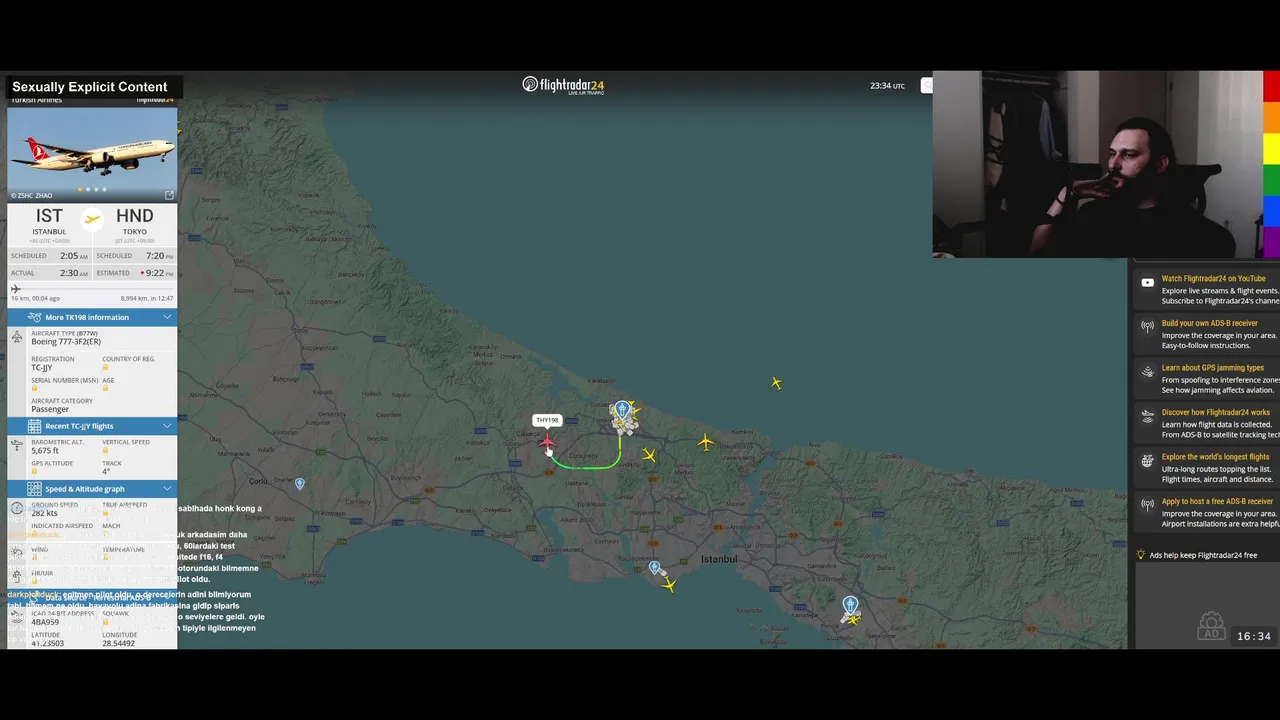1280x720 pixels.
Task: Click the locked Vertical Speed padlock
Action: coord(105,451)
